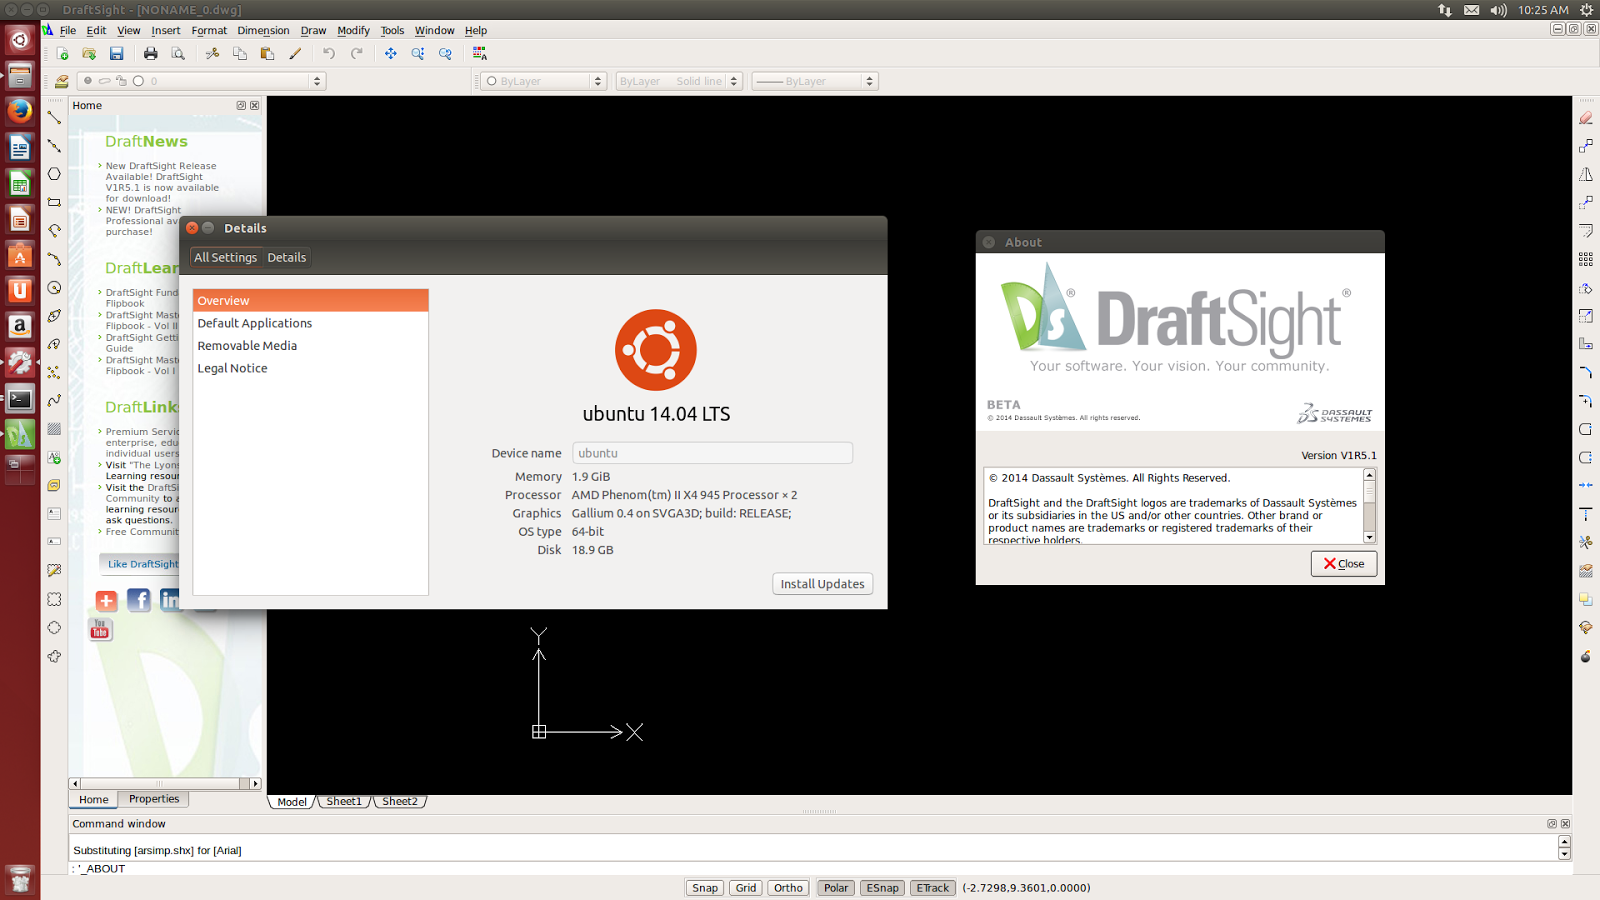This screenshot has height=900, width=1600.
Task: Select the Explode bomb tool
Action: [1586, 656]
